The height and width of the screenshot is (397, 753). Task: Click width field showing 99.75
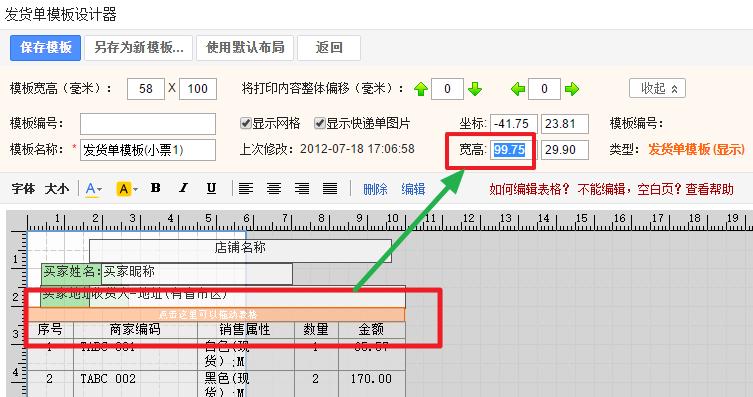[514, 150]
